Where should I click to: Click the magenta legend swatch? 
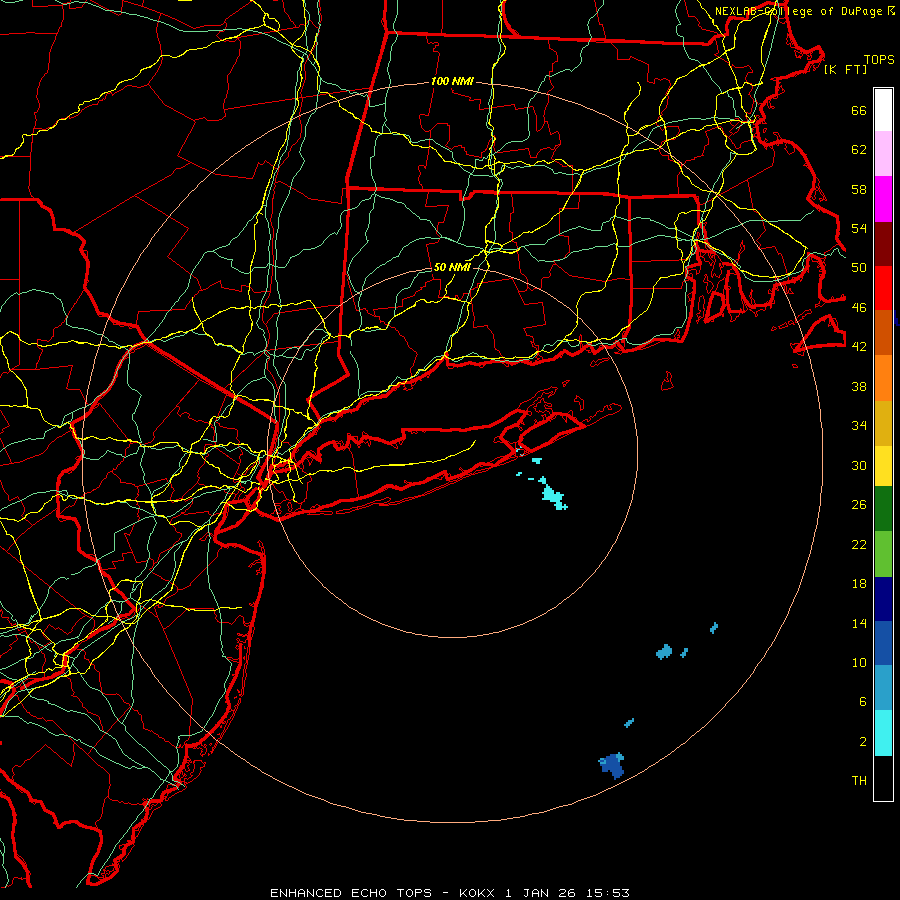click(883, 199)
